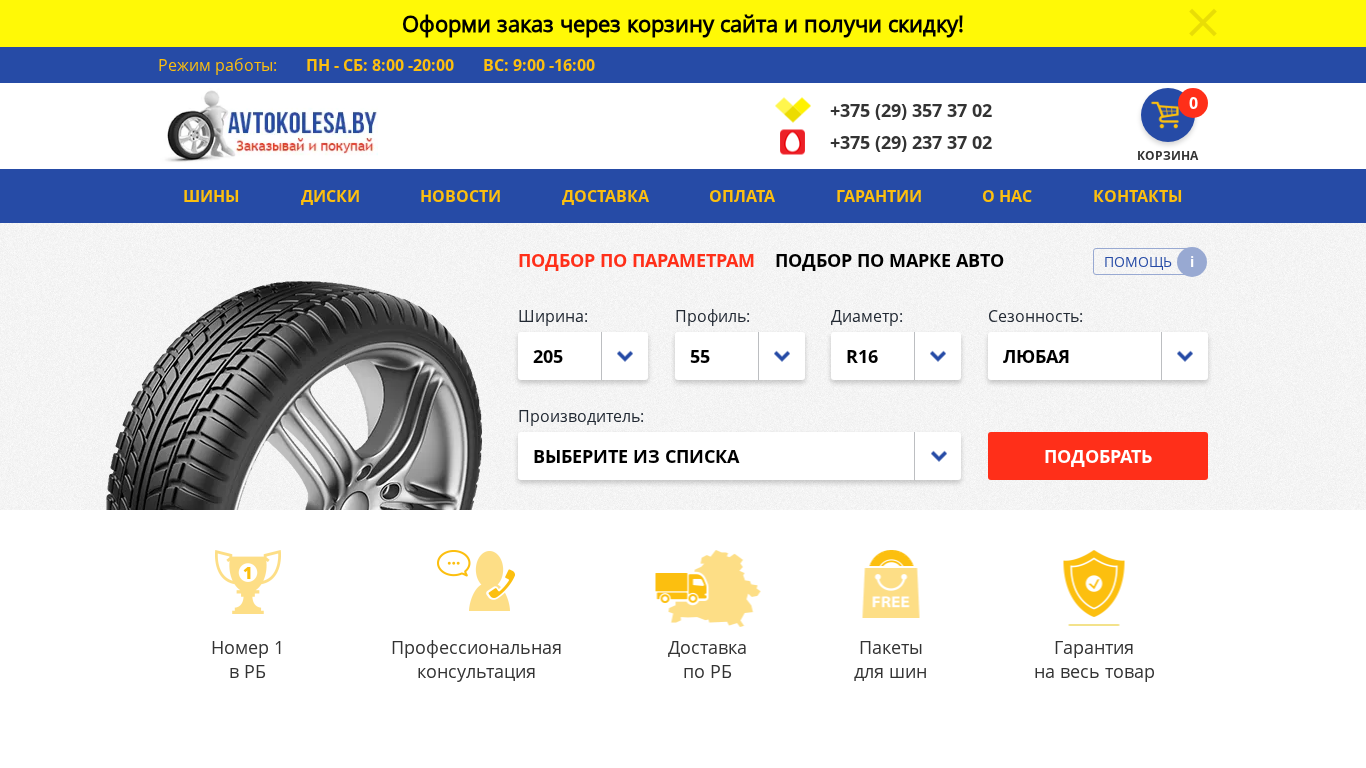Click the avtokolesa.by logo

[271, 126]
